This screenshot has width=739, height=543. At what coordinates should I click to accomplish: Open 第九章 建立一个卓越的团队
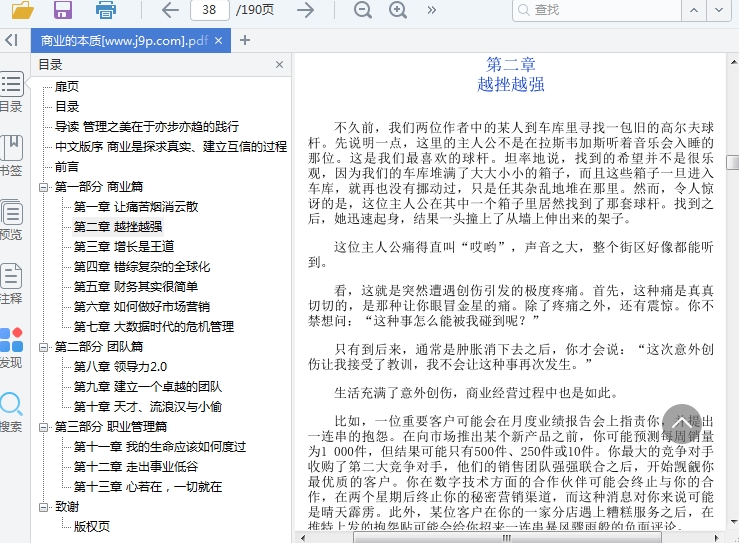coord(148,387)
